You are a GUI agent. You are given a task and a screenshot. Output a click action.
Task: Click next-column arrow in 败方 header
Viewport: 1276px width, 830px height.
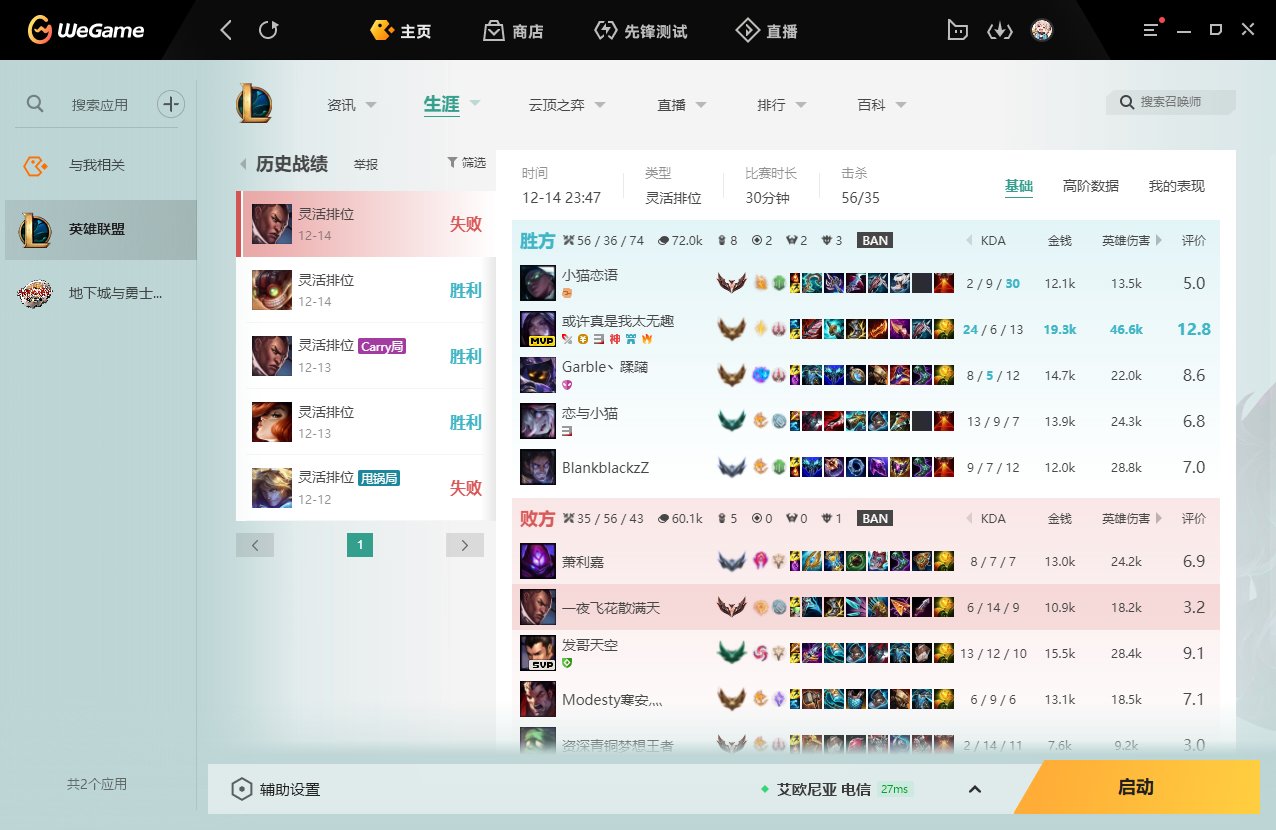click(1159, 519)
